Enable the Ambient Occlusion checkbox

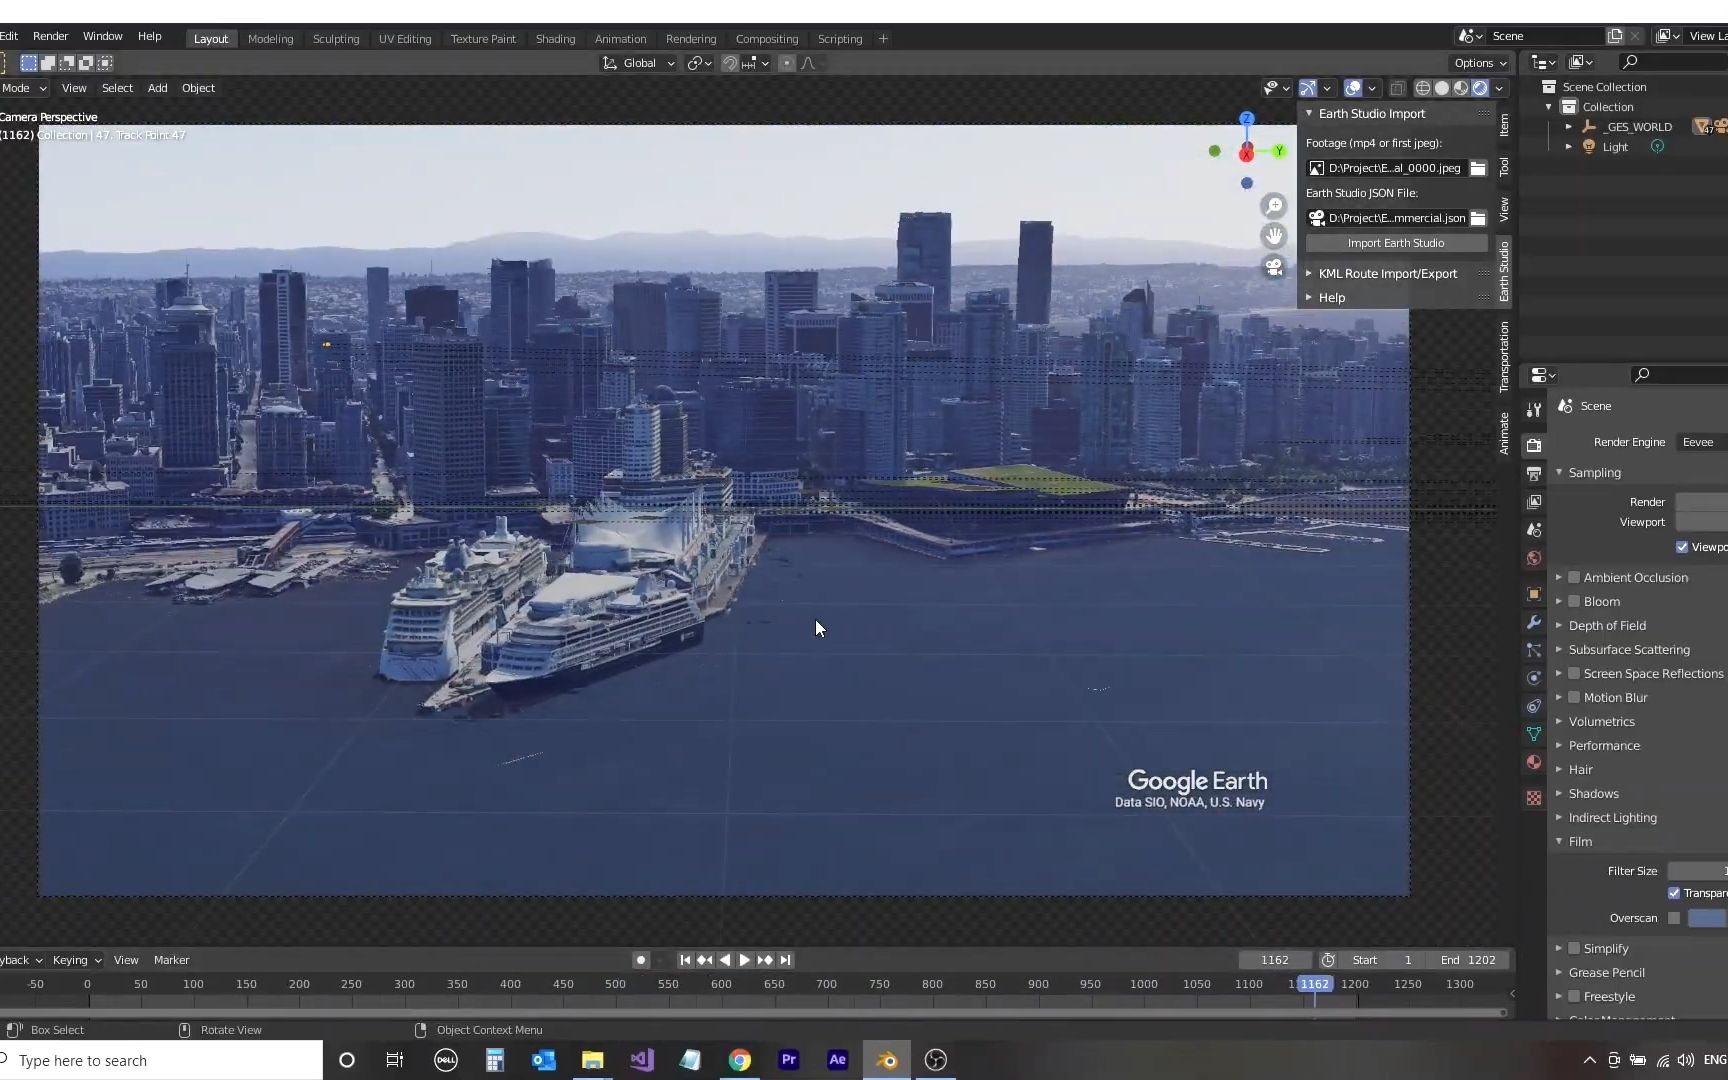[x=1573, y=577]
